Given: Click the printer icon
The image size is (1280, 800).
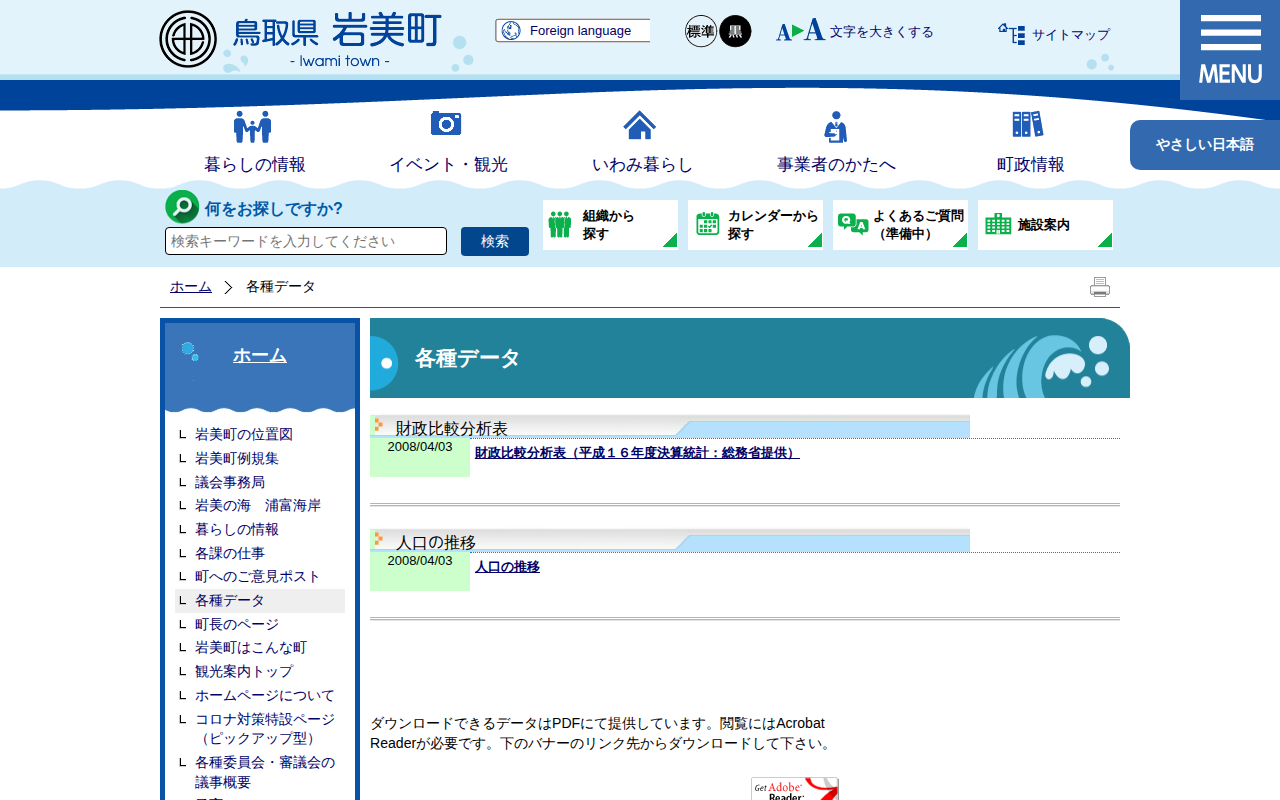Looking at the screenshot, I should tap(1100, 287).
